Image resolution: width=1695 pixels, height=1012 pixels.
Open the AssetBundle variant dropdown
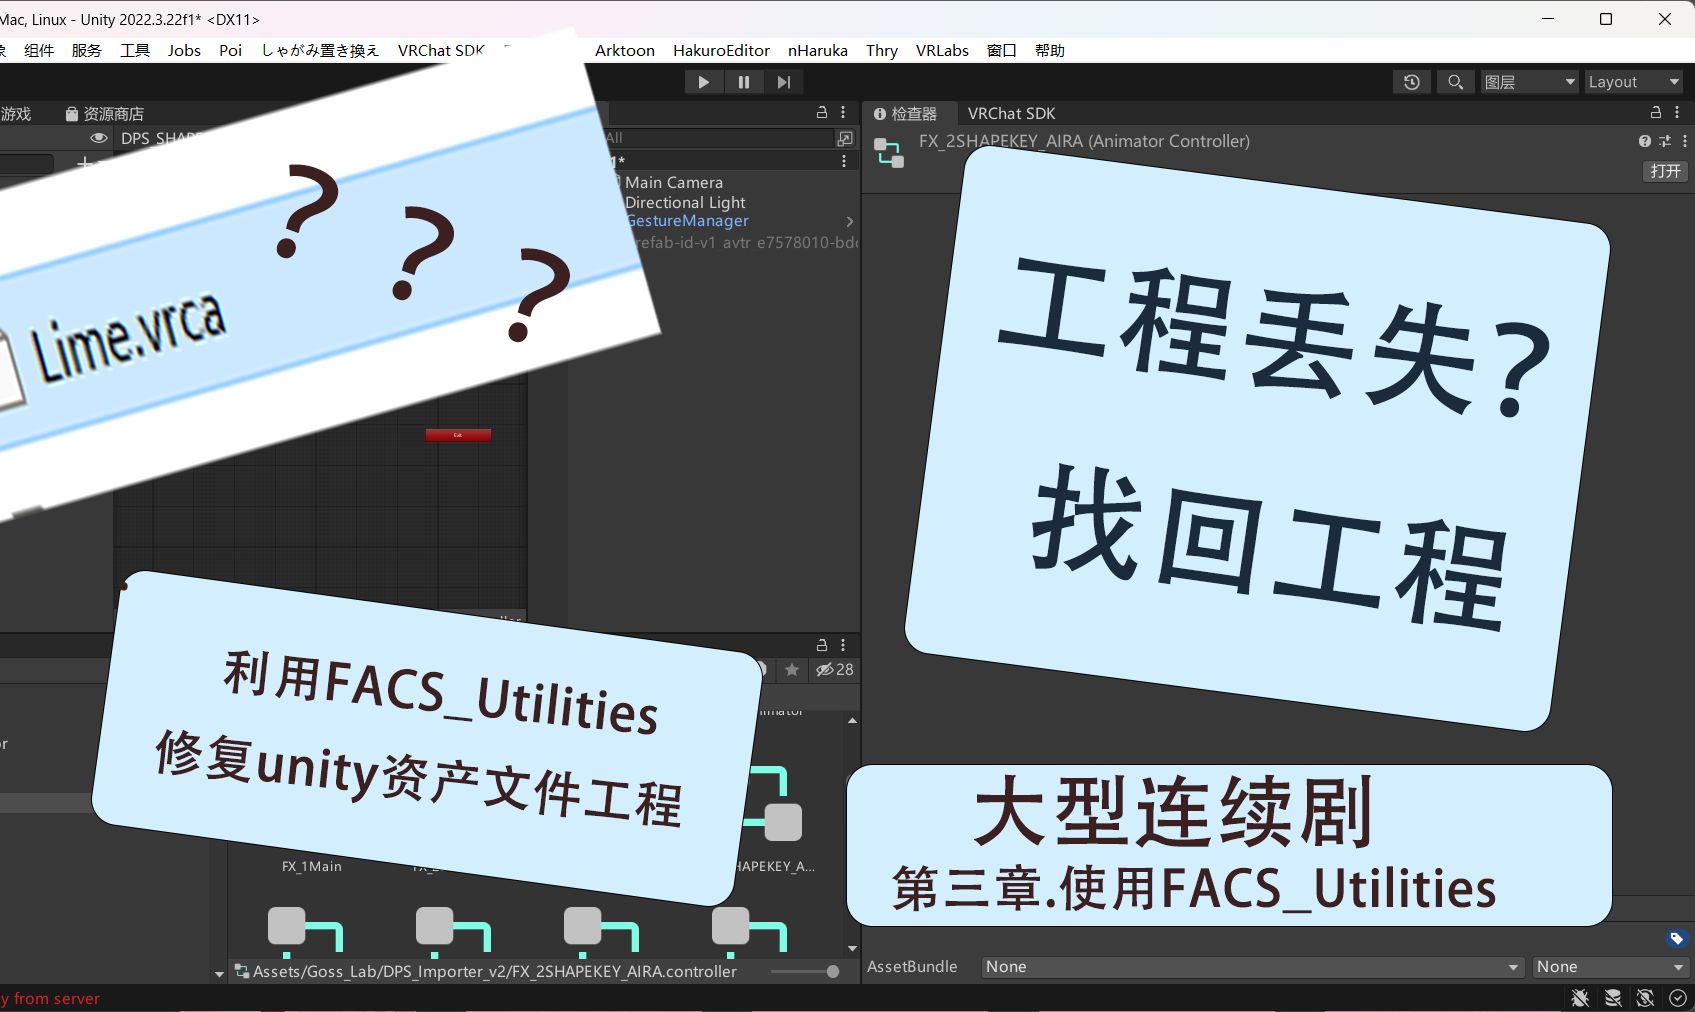[1610, 967]
